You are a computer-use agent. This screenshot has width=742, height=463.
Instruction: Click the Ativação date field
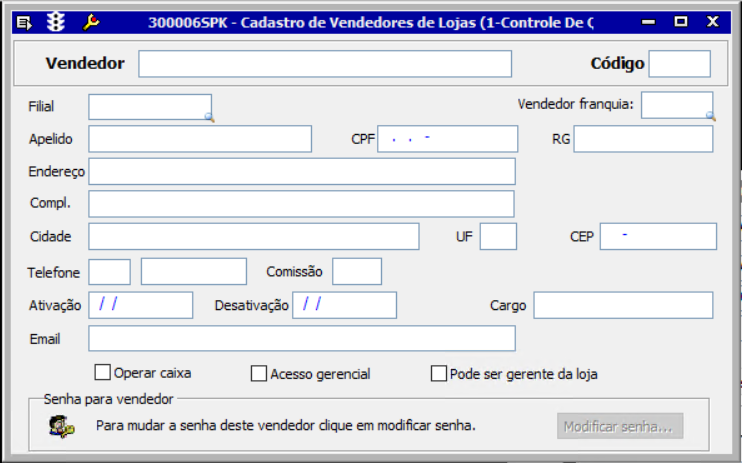[x=141, y=305]
